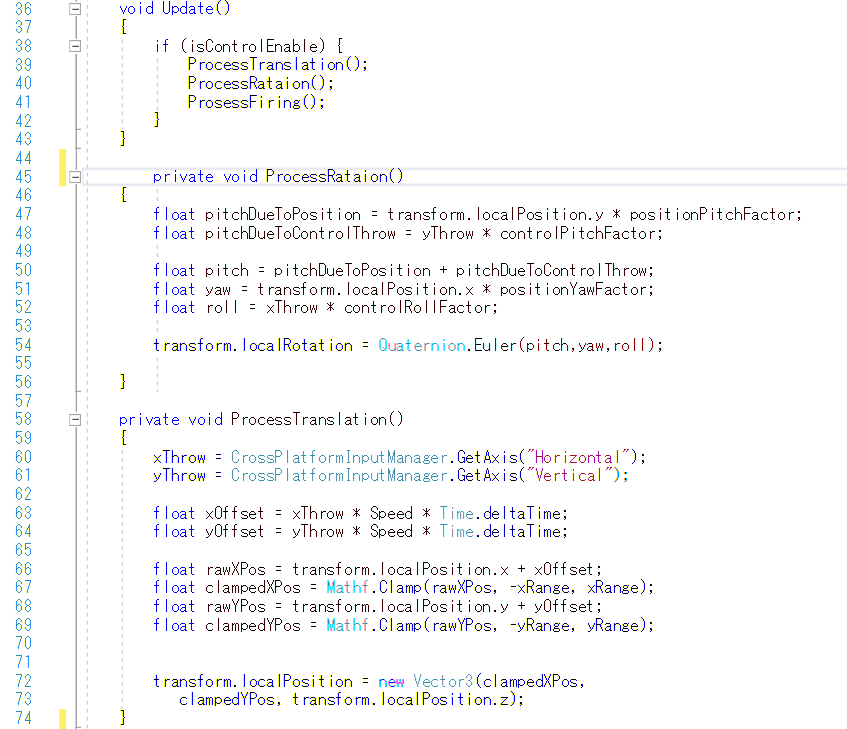The width and height of the screenshot is (847, 729).
Task: Click the "Horizontal" string literal
Action: coord(580,457)
